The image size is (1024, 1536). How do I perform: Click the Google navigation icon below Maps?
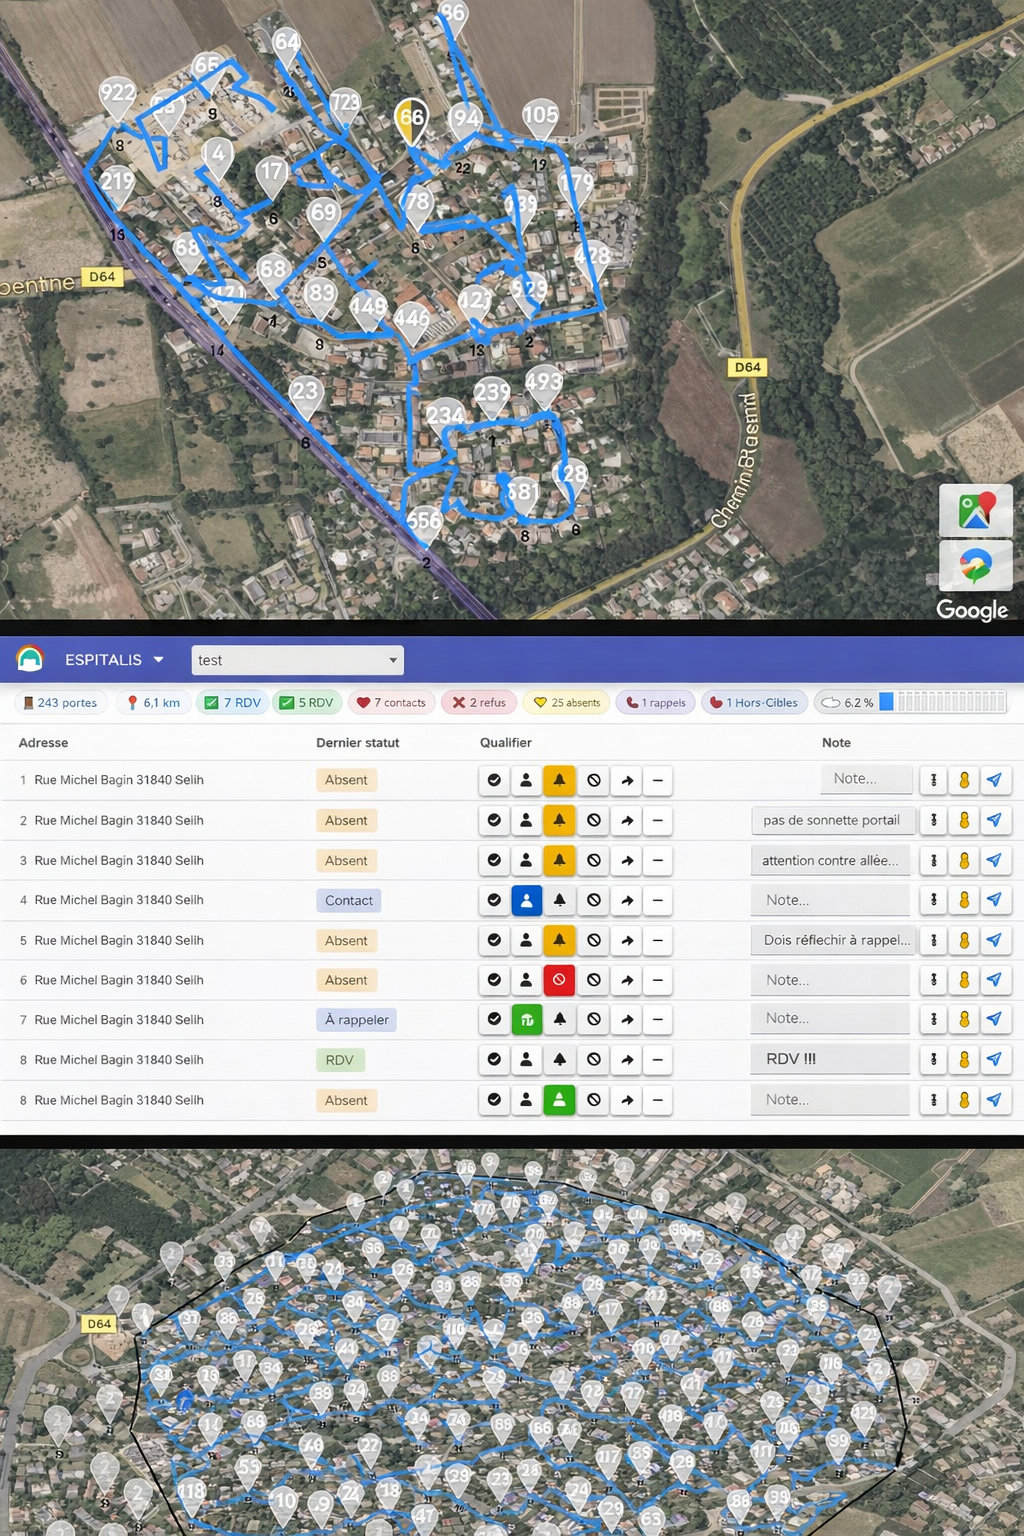tap(975, 566)
